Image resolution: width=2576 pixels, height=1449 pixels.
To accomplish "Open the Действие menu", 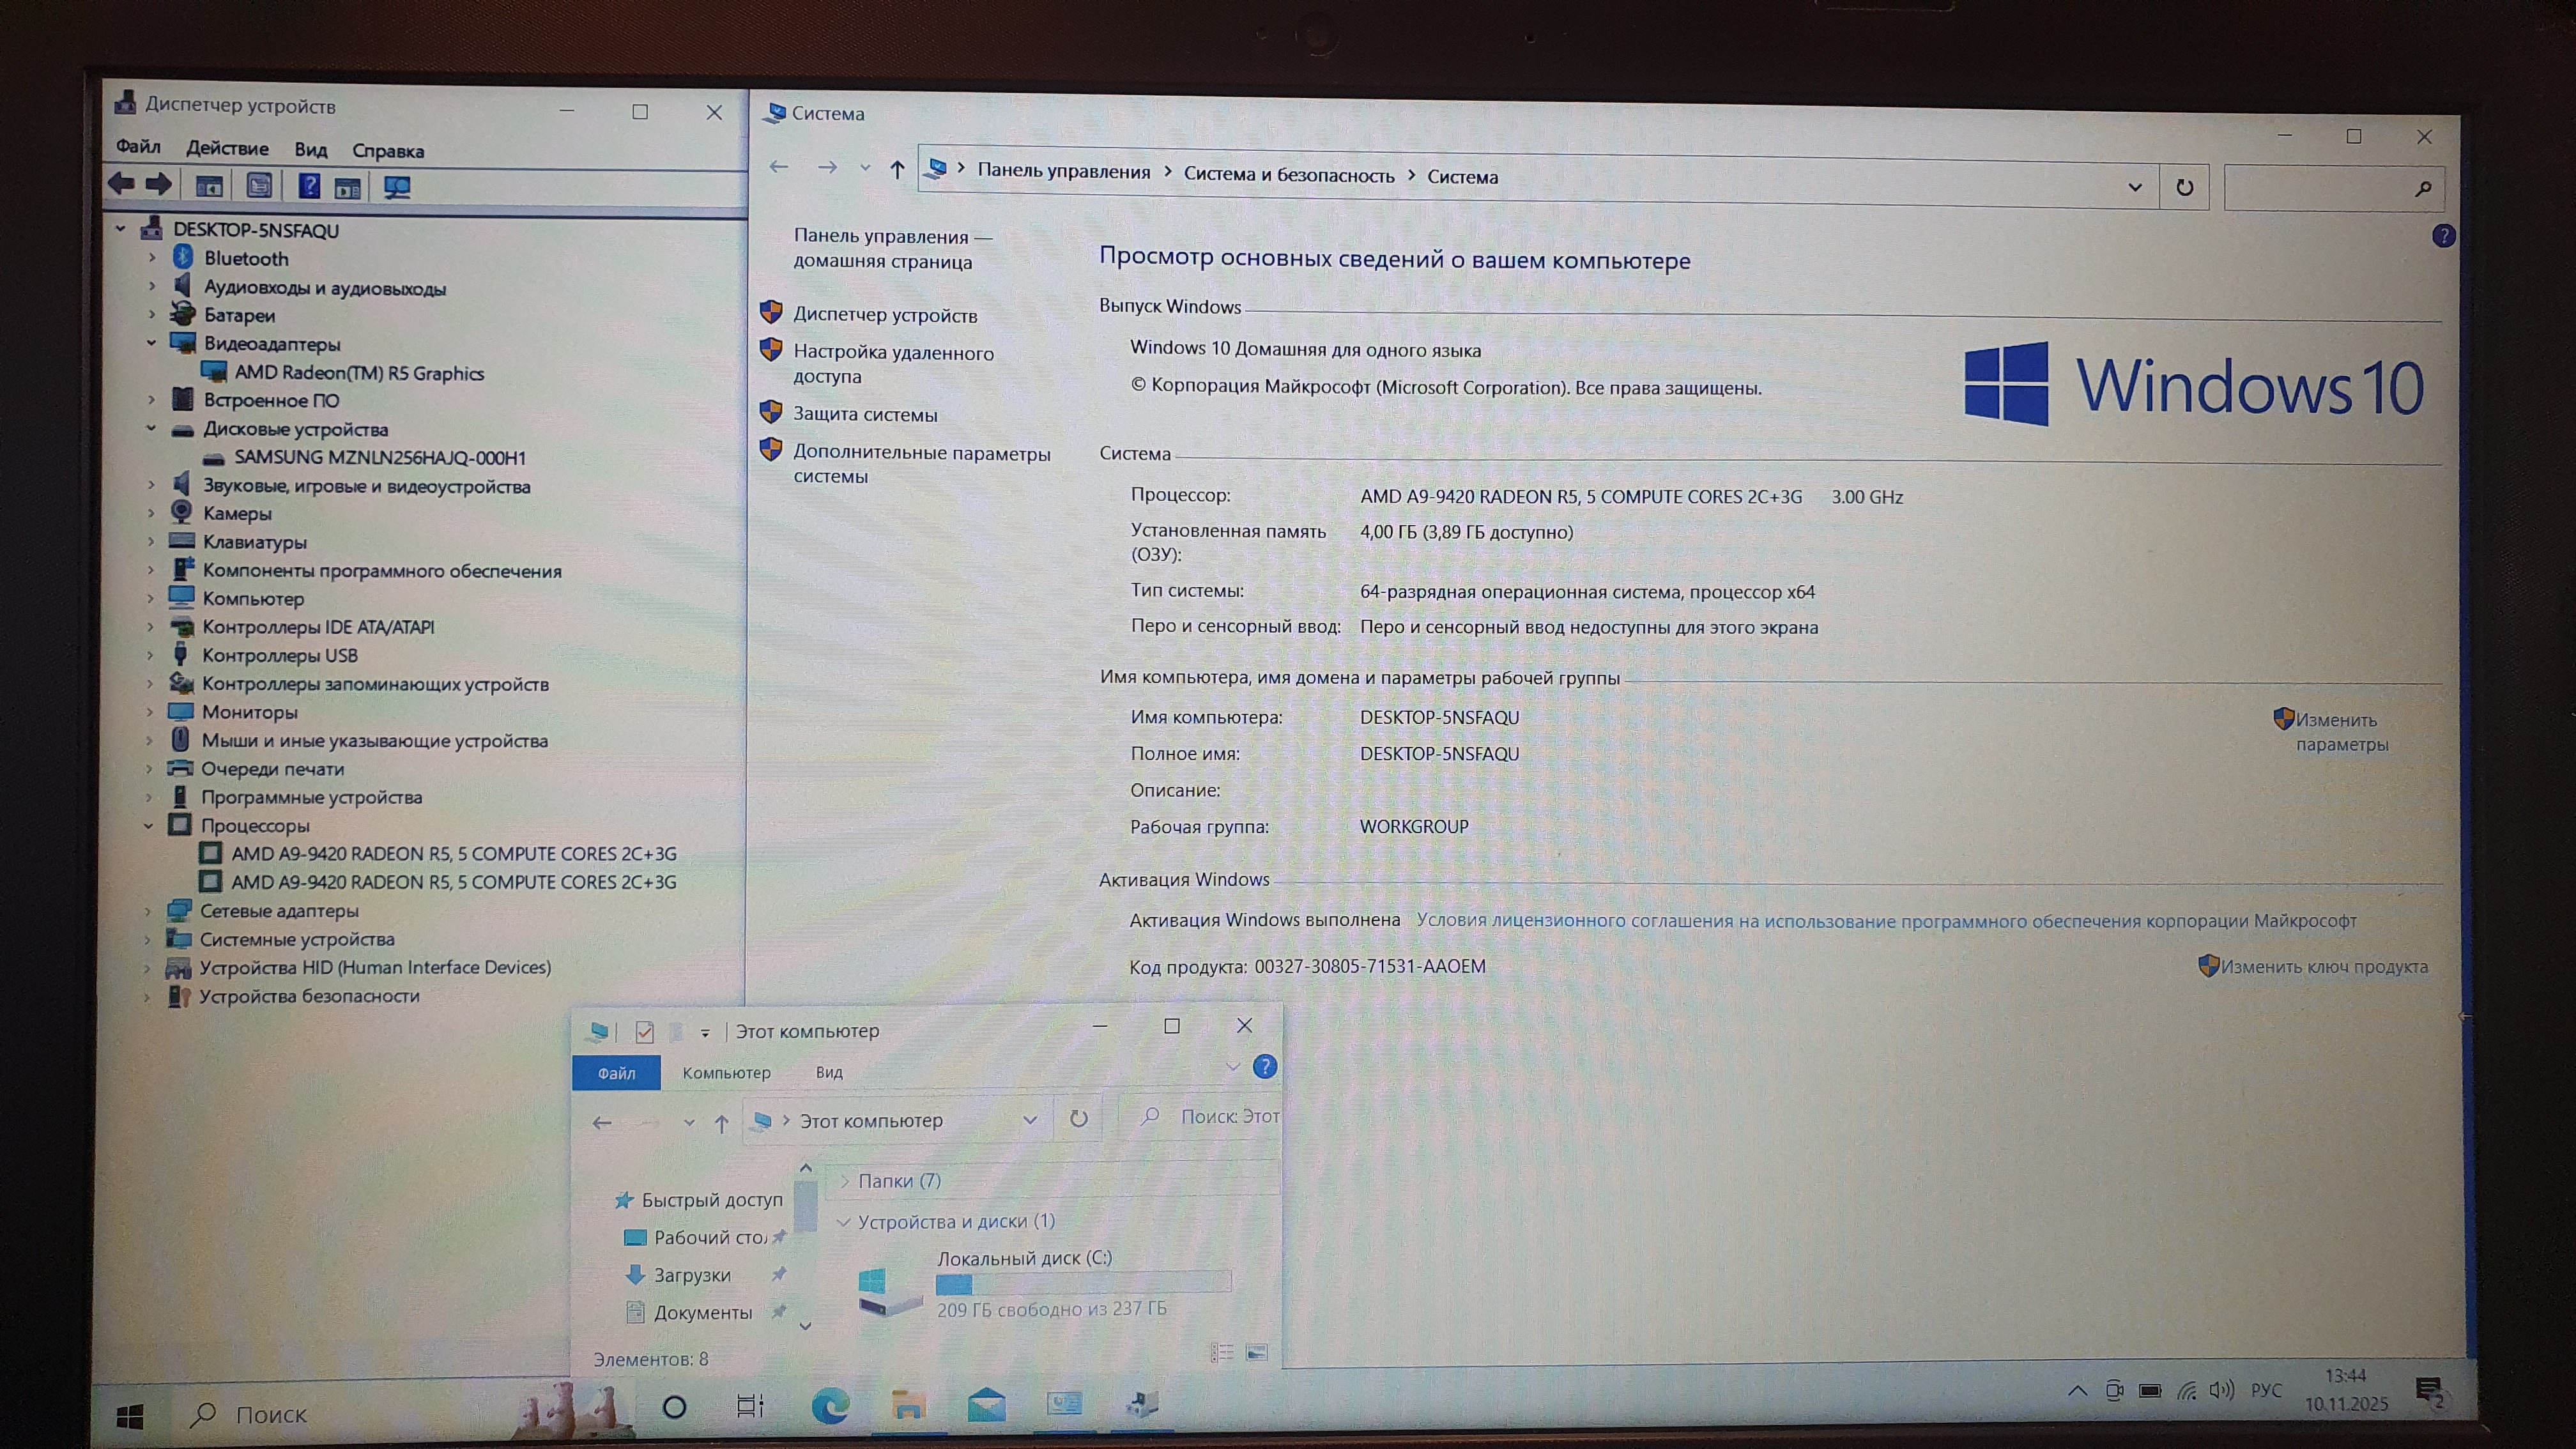I will (227, 149).
